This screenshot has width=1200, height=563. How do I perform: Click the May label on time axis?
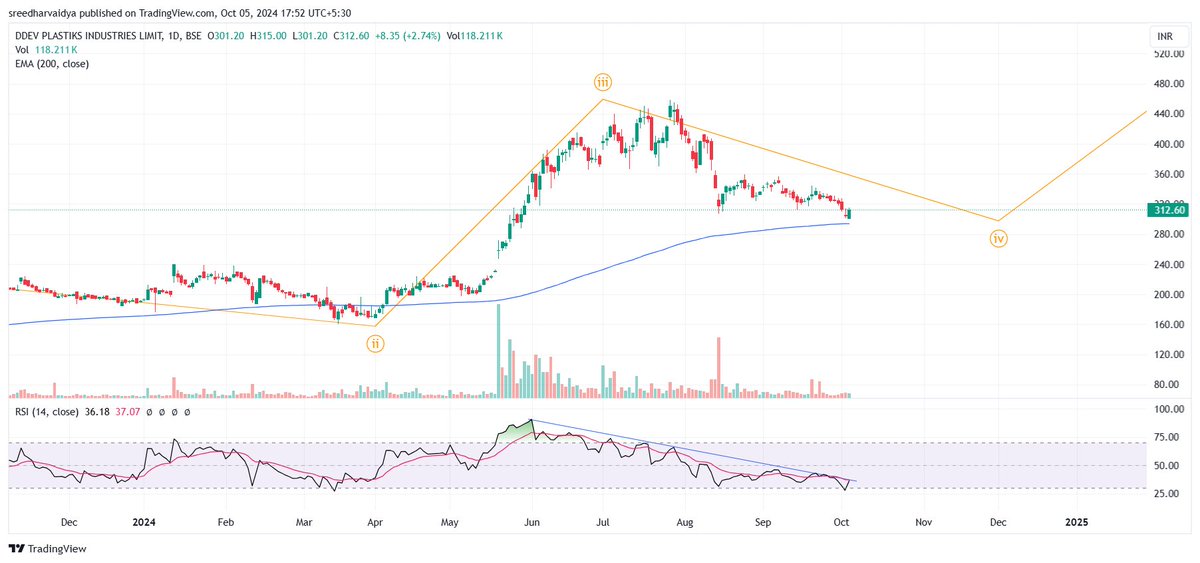pyautogui.click(x=450, y=522)
